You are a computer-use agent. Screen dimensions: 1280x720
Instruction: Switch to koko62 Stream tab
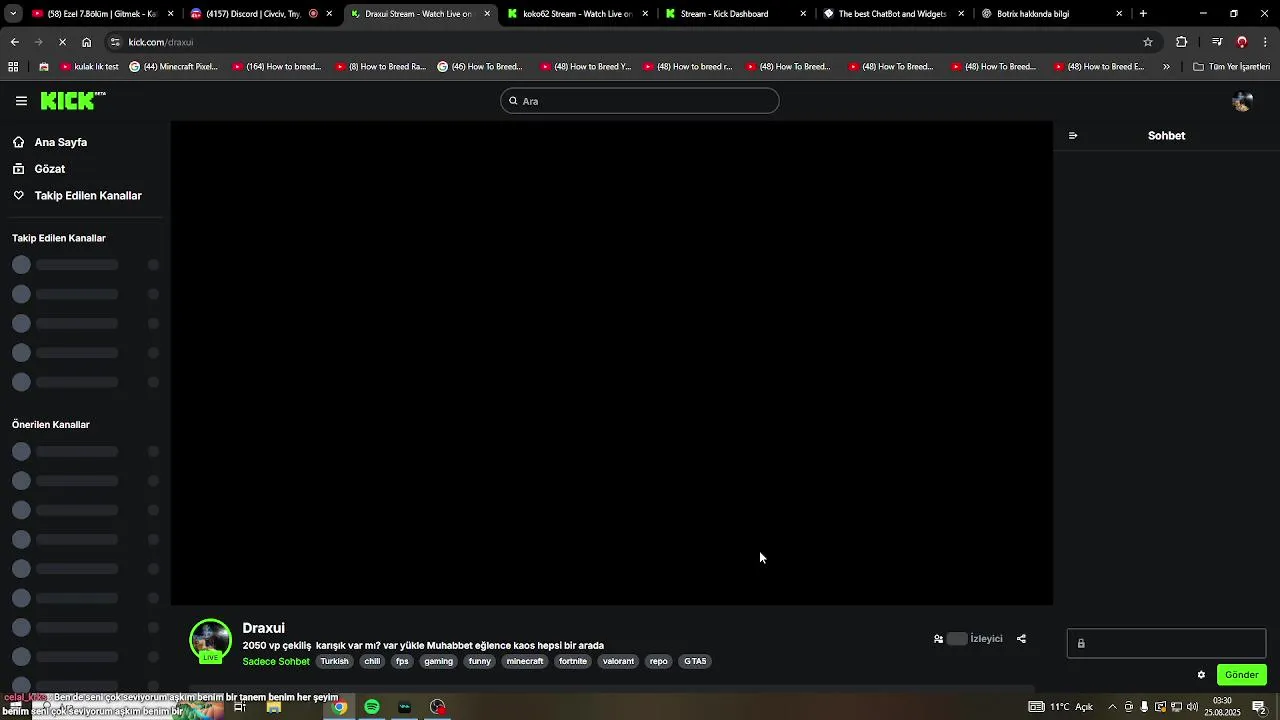coord(577,14)
